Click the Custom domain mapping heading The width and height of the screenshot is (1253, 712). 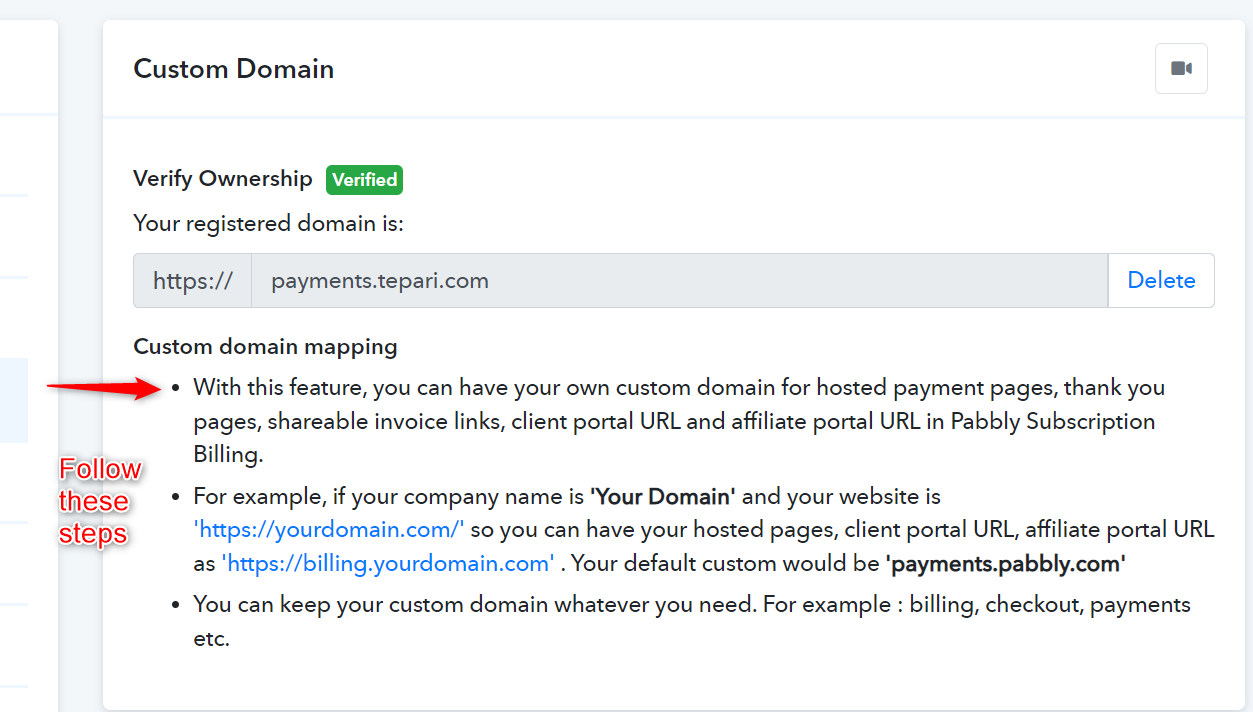pyautogui.click(x=265, y=346)
